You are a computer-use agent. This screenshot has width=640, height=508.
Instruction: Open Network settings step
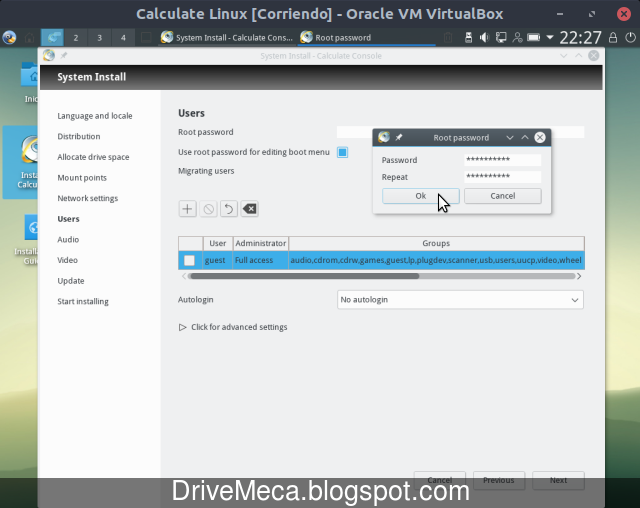88,198
